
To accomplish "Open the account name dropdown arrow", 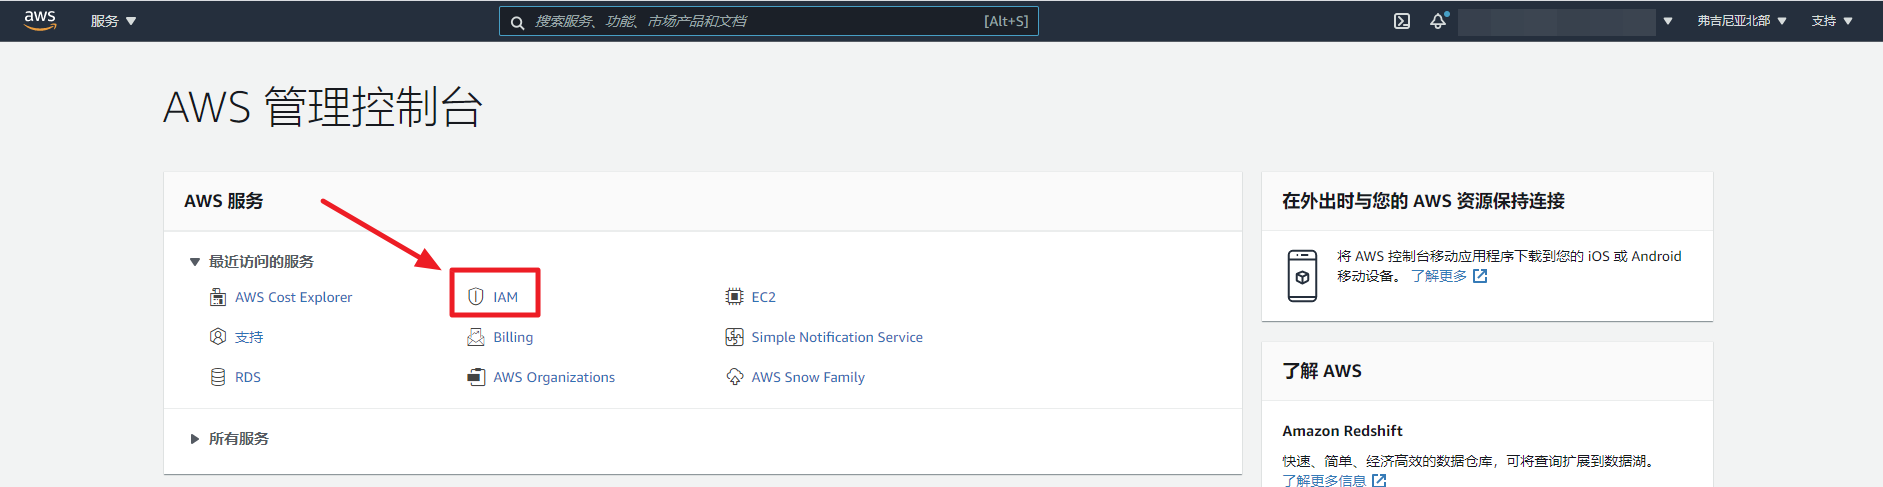I will (1667, 21).
